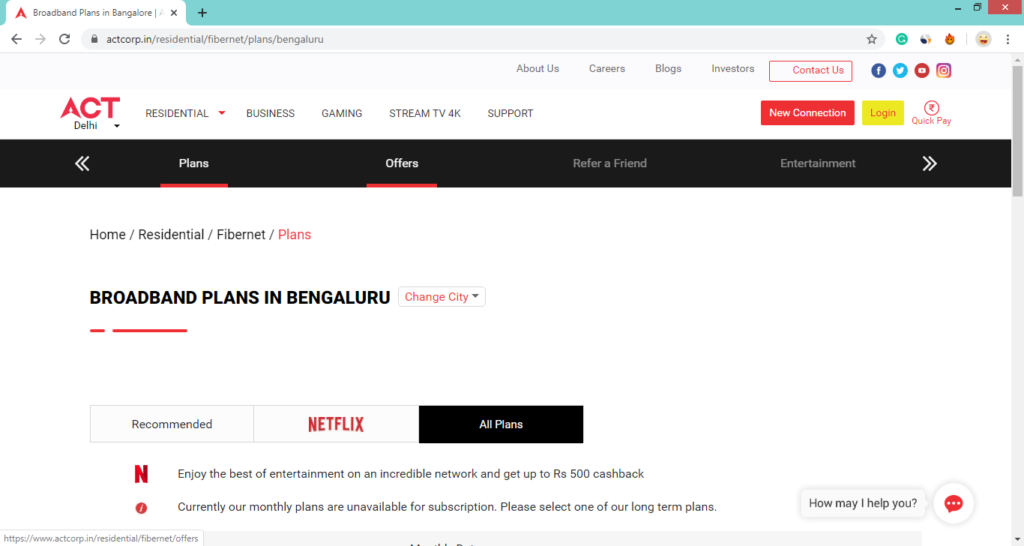Open ACT Facebook page icon
1024x546 pixels.
(878, 71)
